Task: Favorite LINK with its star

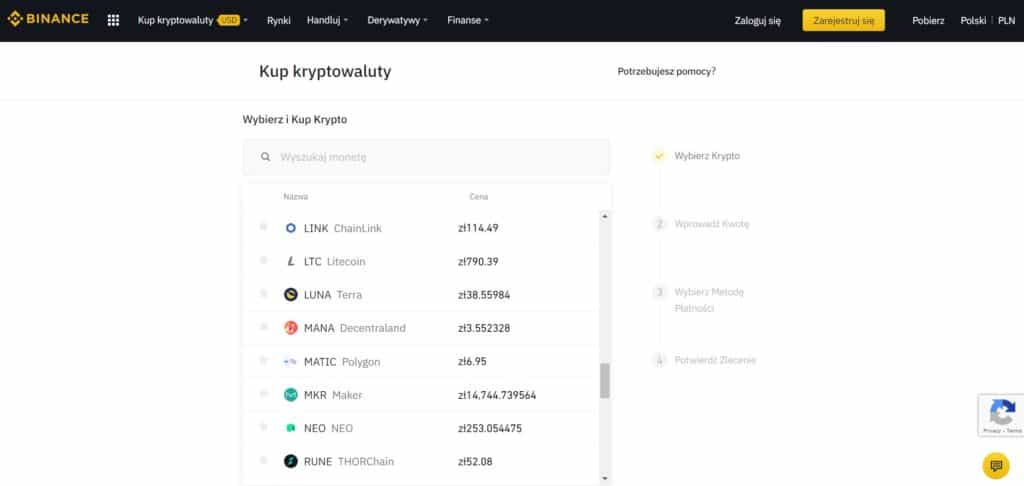Action: tap(263, 227)
